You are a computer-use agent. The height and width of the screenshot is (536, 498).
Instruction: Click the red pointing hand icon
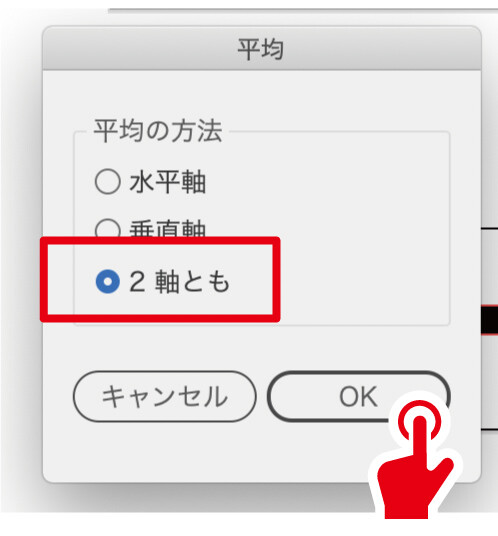413,460
